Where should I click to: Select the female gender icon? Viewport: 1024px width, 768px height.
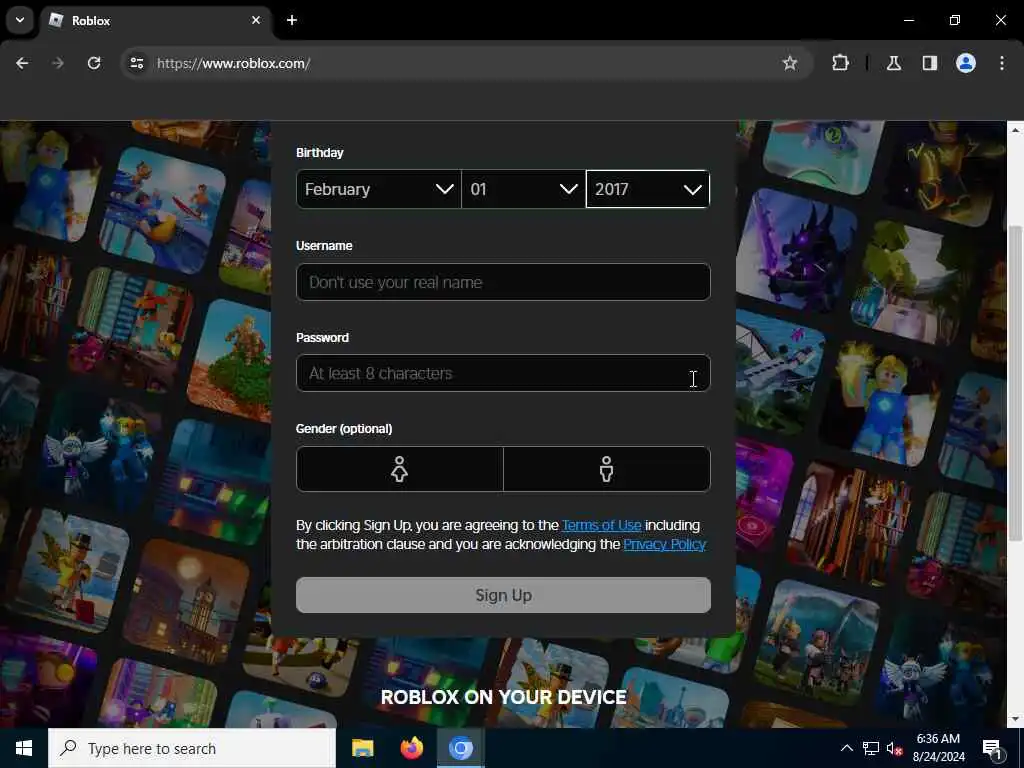click(x=400, y=469)
